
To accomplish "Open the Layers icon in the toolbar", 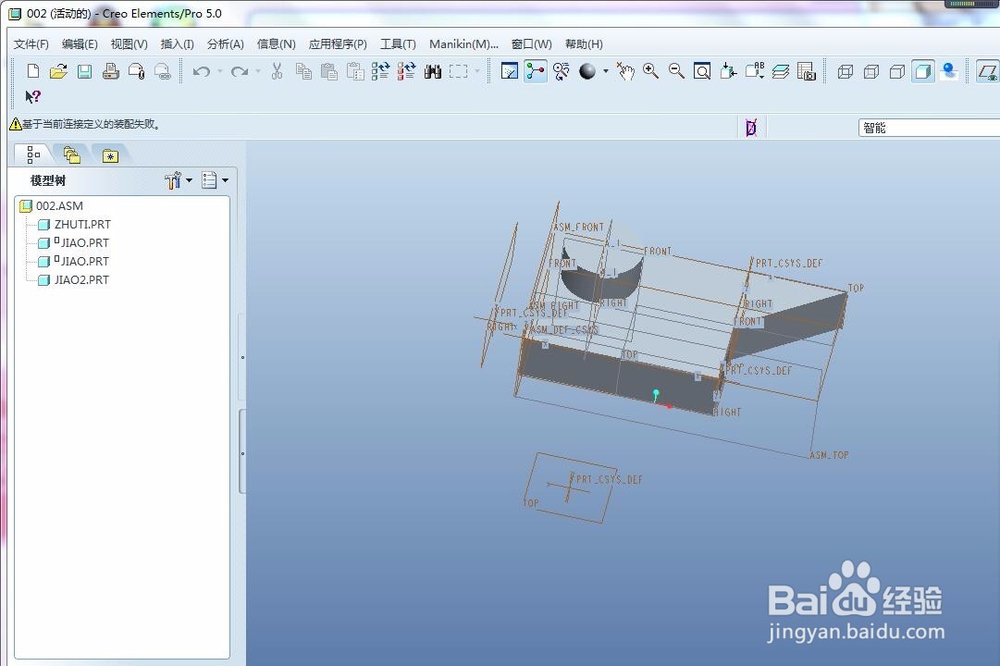I will pyautogui.click(x=780, y=71).
